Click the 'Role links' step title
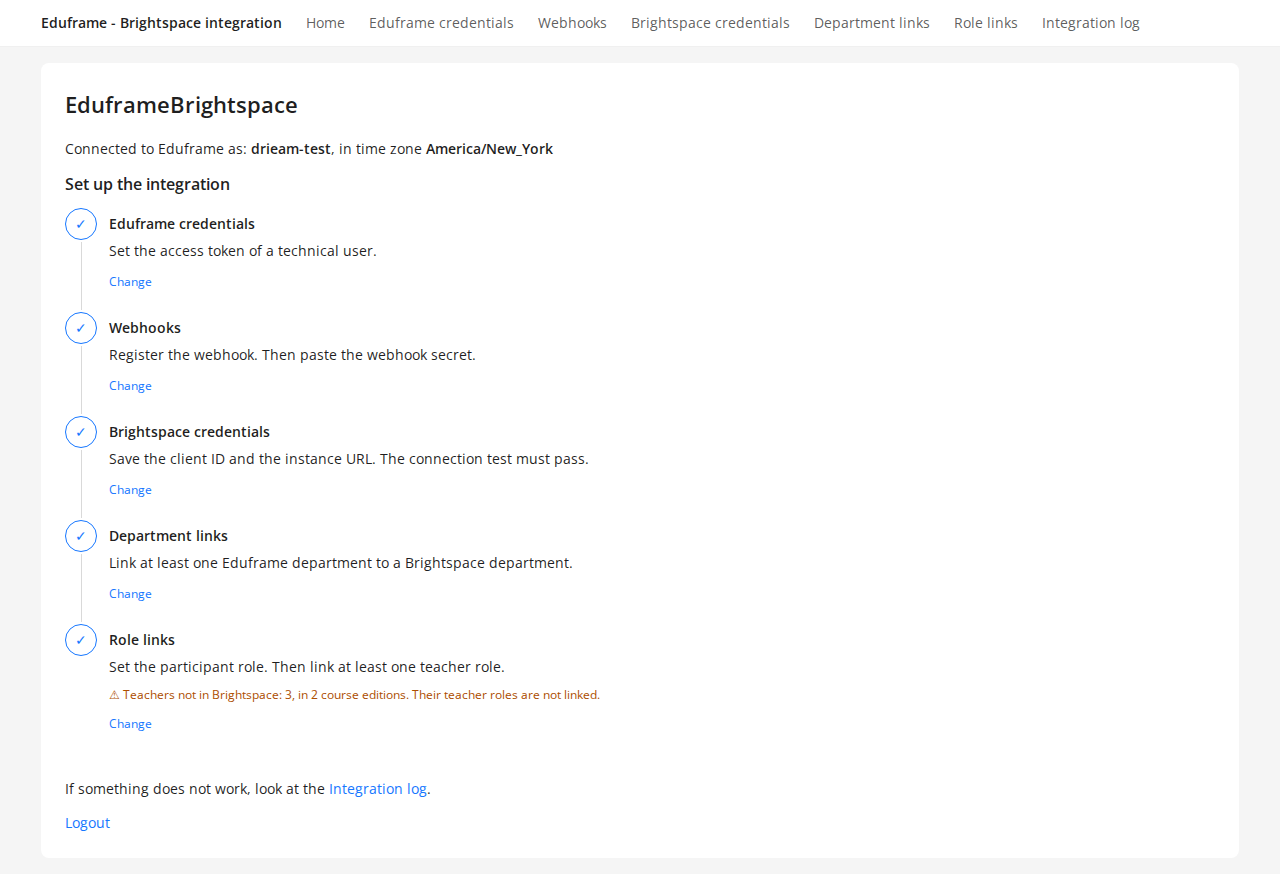Screen dimensions: 1280x874 142,640
